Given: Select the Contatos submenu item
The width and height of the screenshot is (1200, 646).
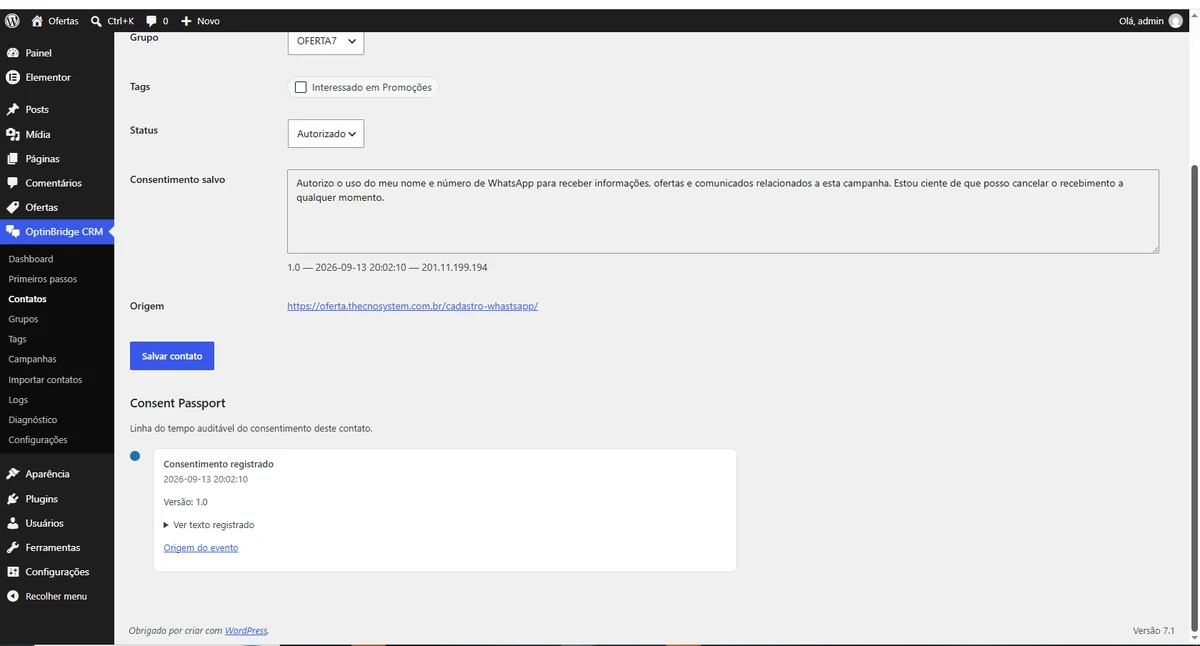Looking at the screenshot, I should [27, 299].
